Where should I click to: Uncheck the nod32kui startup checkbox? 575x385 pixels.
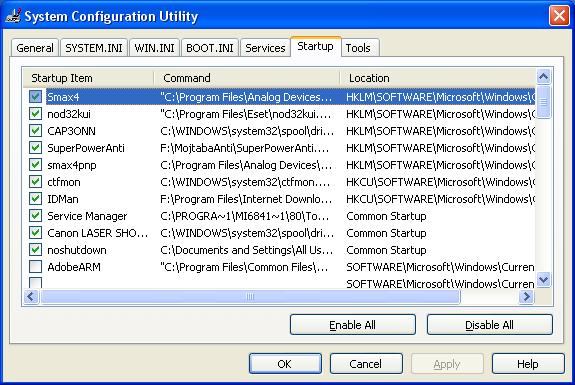point(36,114)
